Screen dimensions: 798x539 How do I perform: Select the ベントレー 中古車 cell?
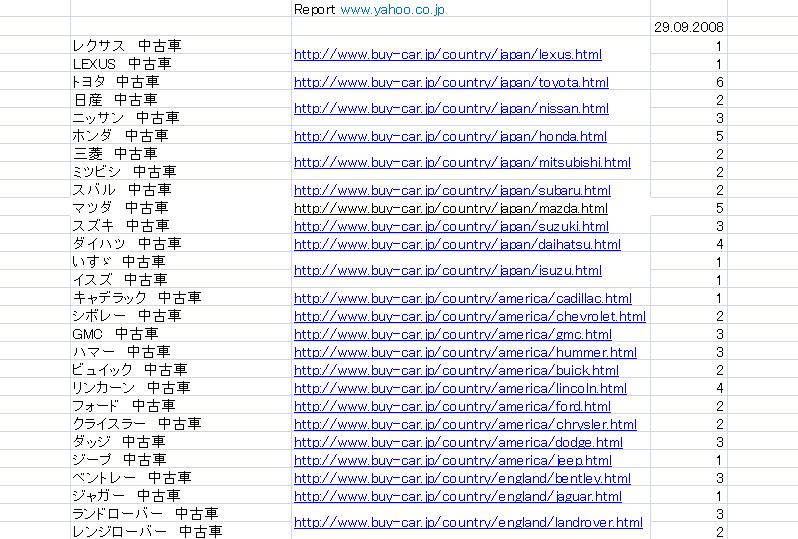pyautogui.click(x=181, y=478)
